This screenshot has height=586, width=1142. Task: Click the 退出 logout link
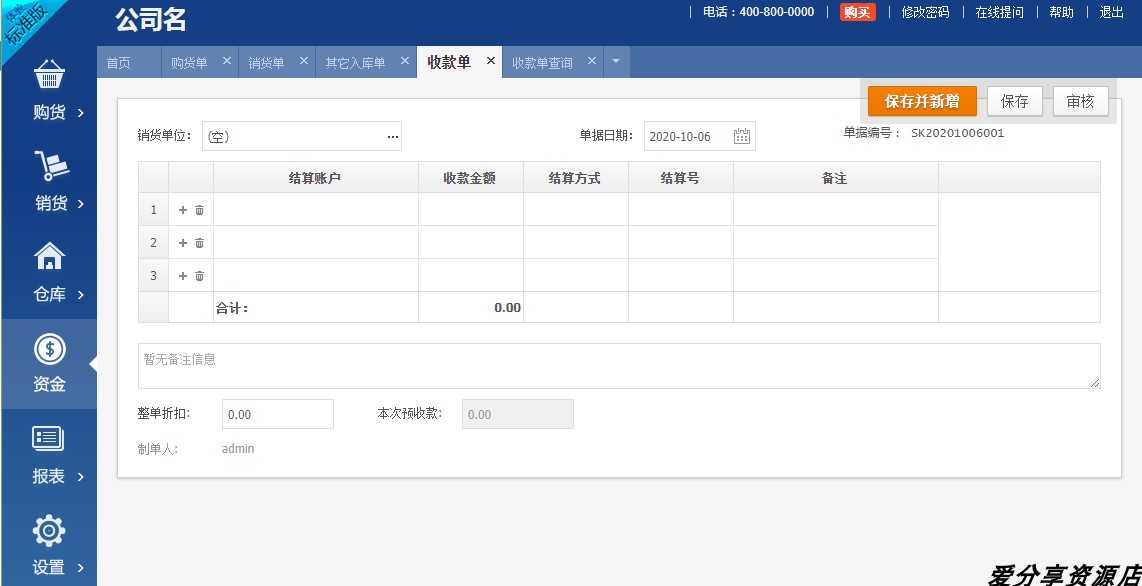coord(1111,12)
